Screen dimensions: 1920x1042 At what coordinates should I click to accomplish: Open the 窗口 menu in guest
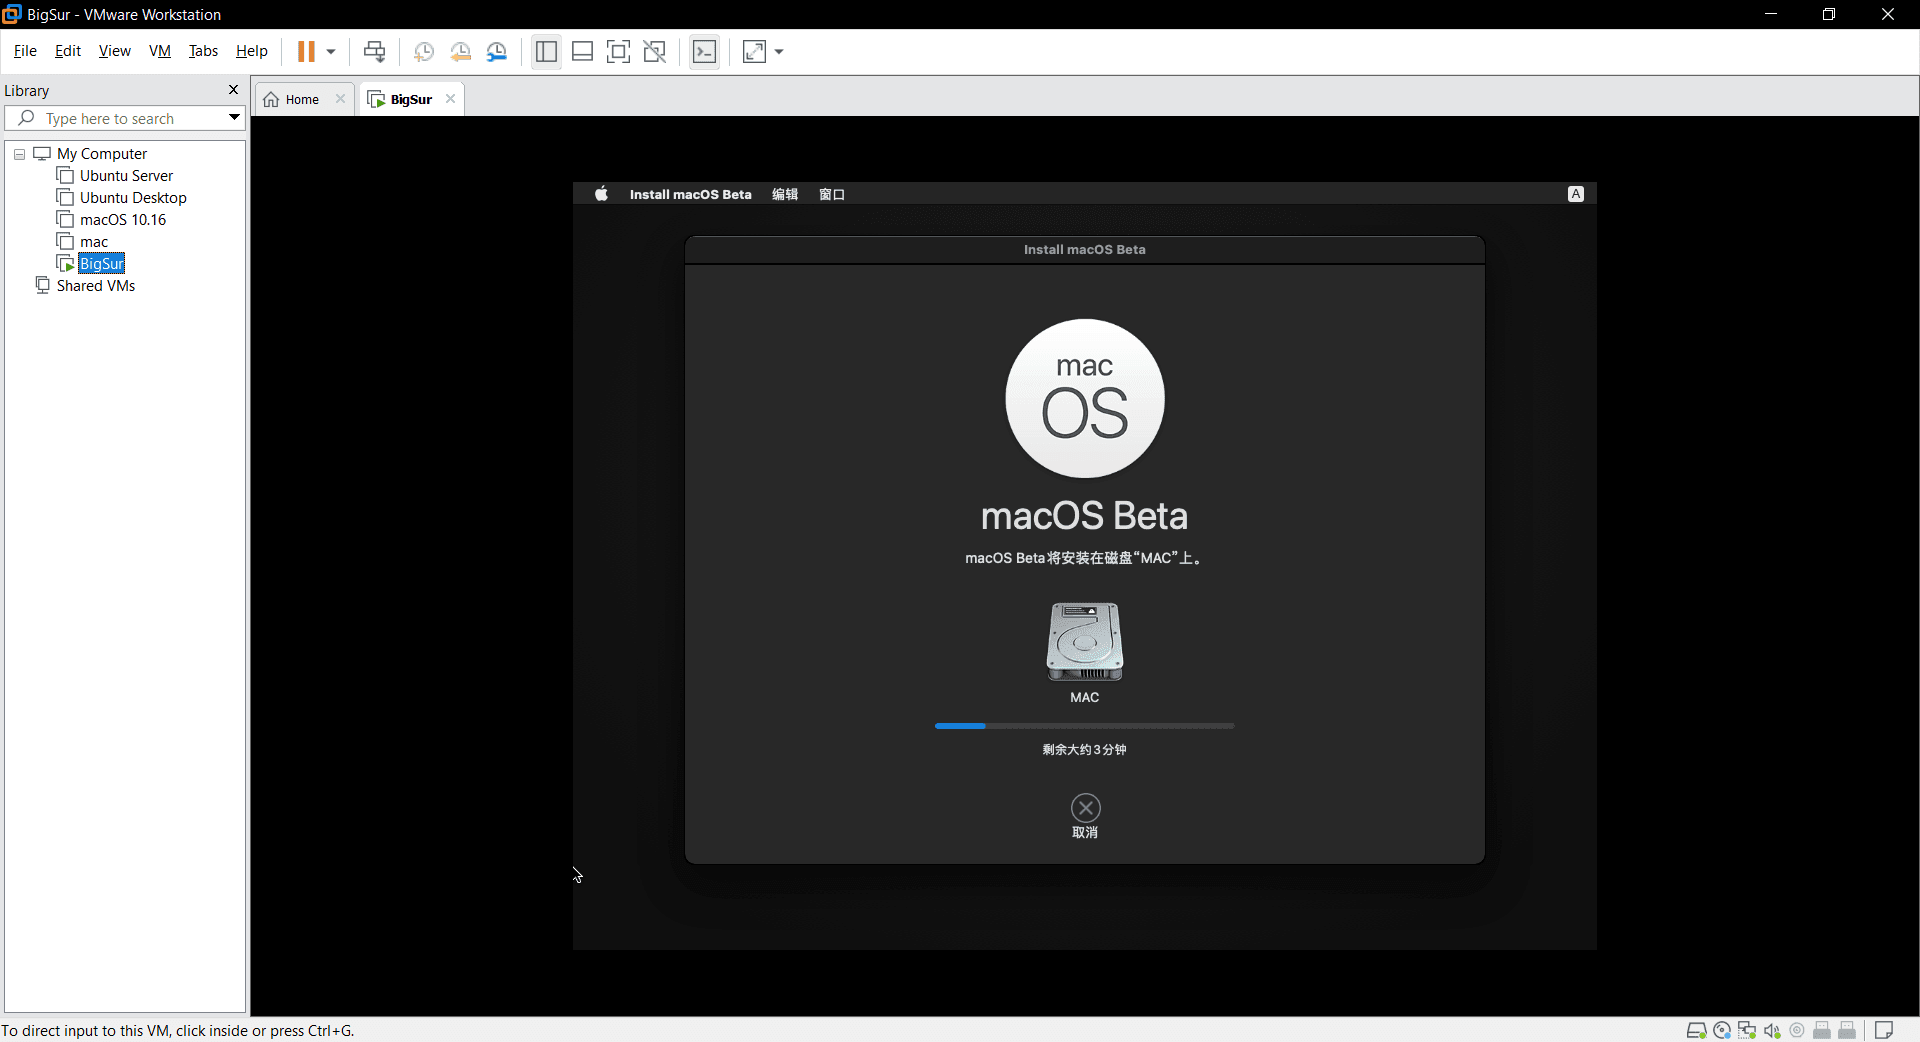point(832,194)
